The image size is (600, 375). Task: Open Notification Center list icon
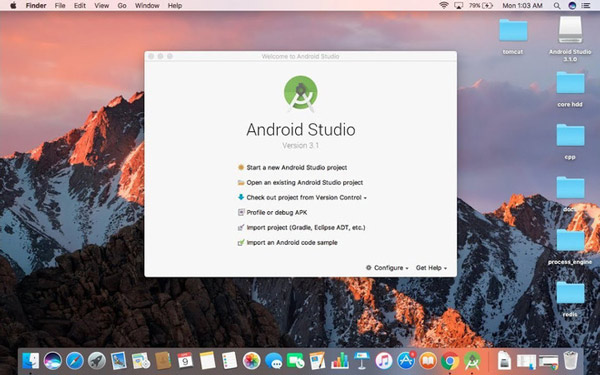click(x=586, y=5)
